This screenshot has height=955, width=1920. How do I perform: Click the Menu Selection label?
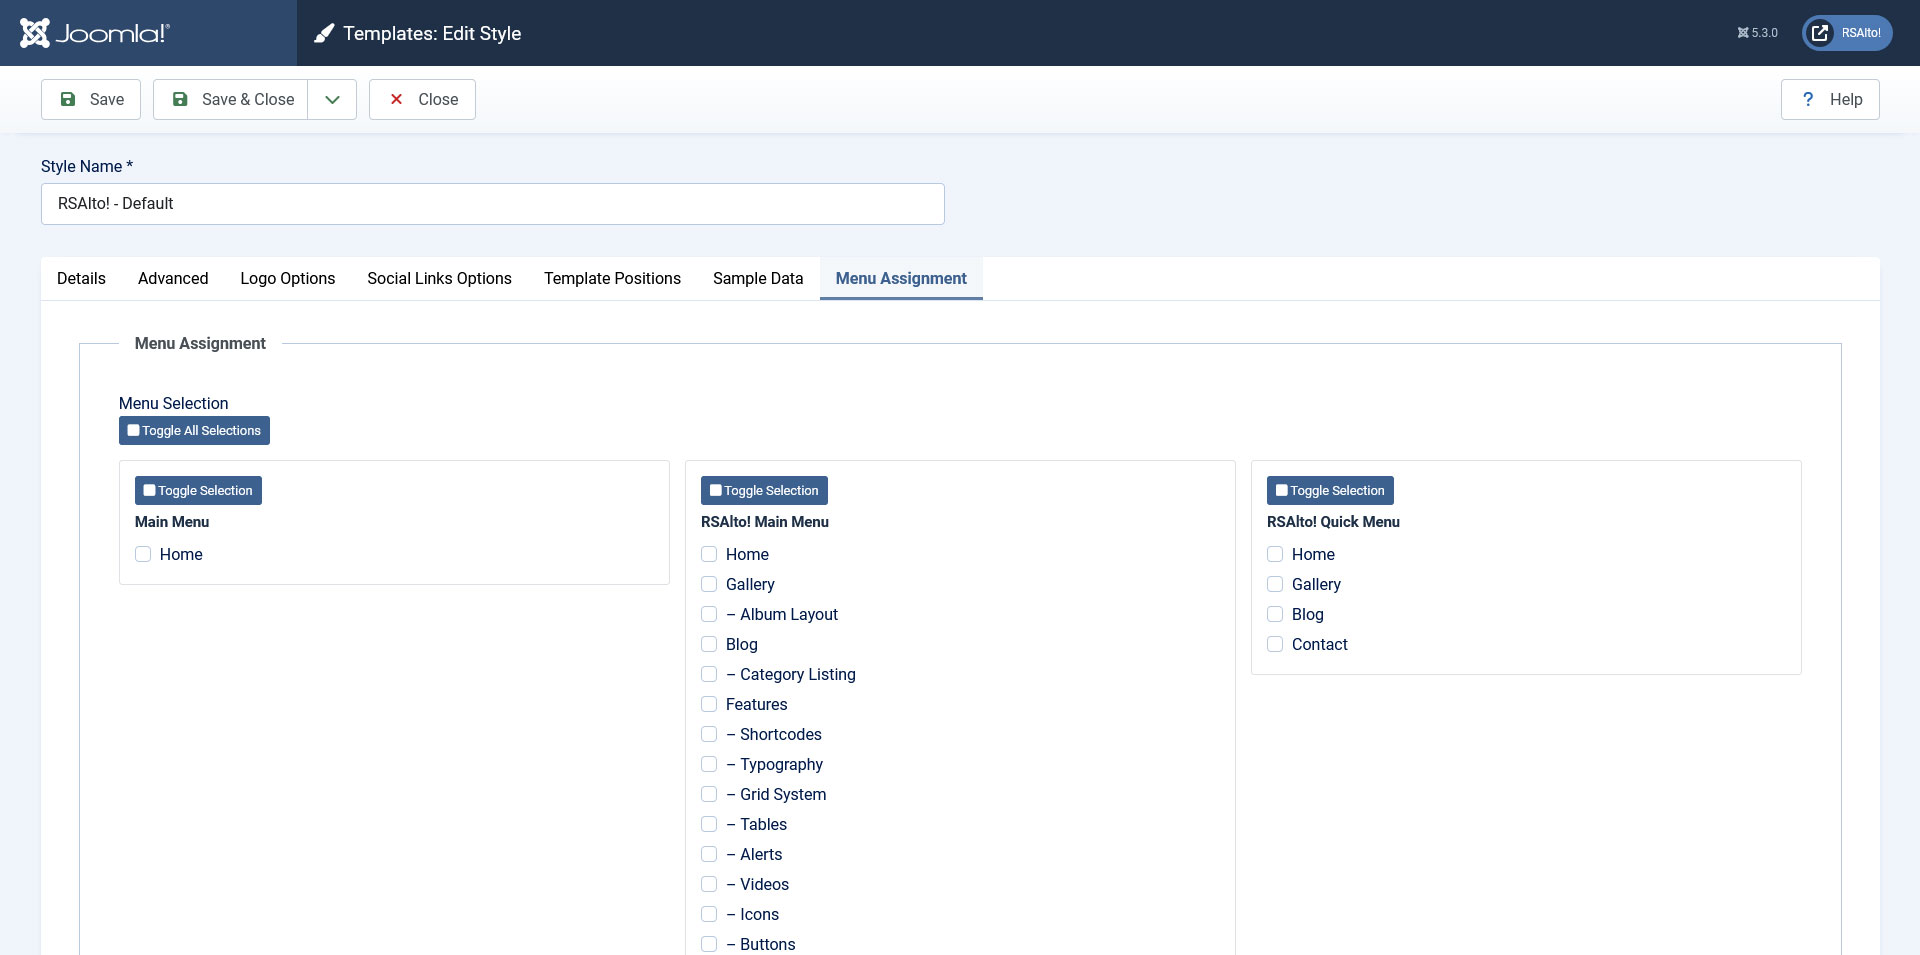pos(174,403)
